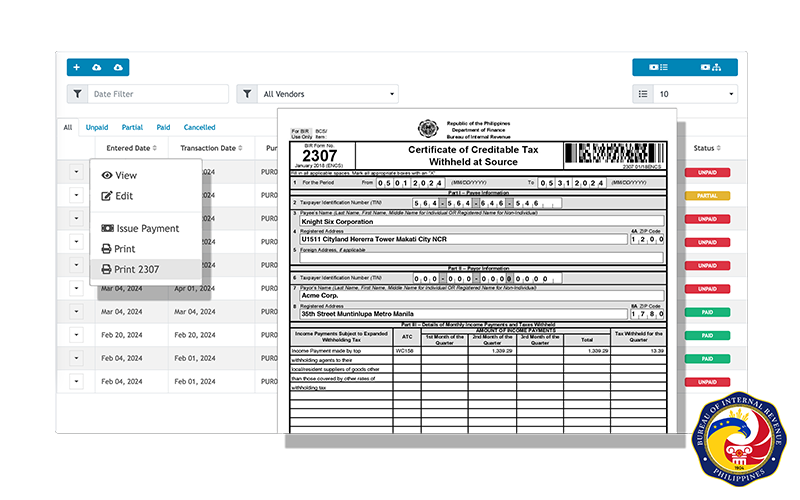Expand the action dropdown for the Apr 01, 2024 row

click(76, 288)
